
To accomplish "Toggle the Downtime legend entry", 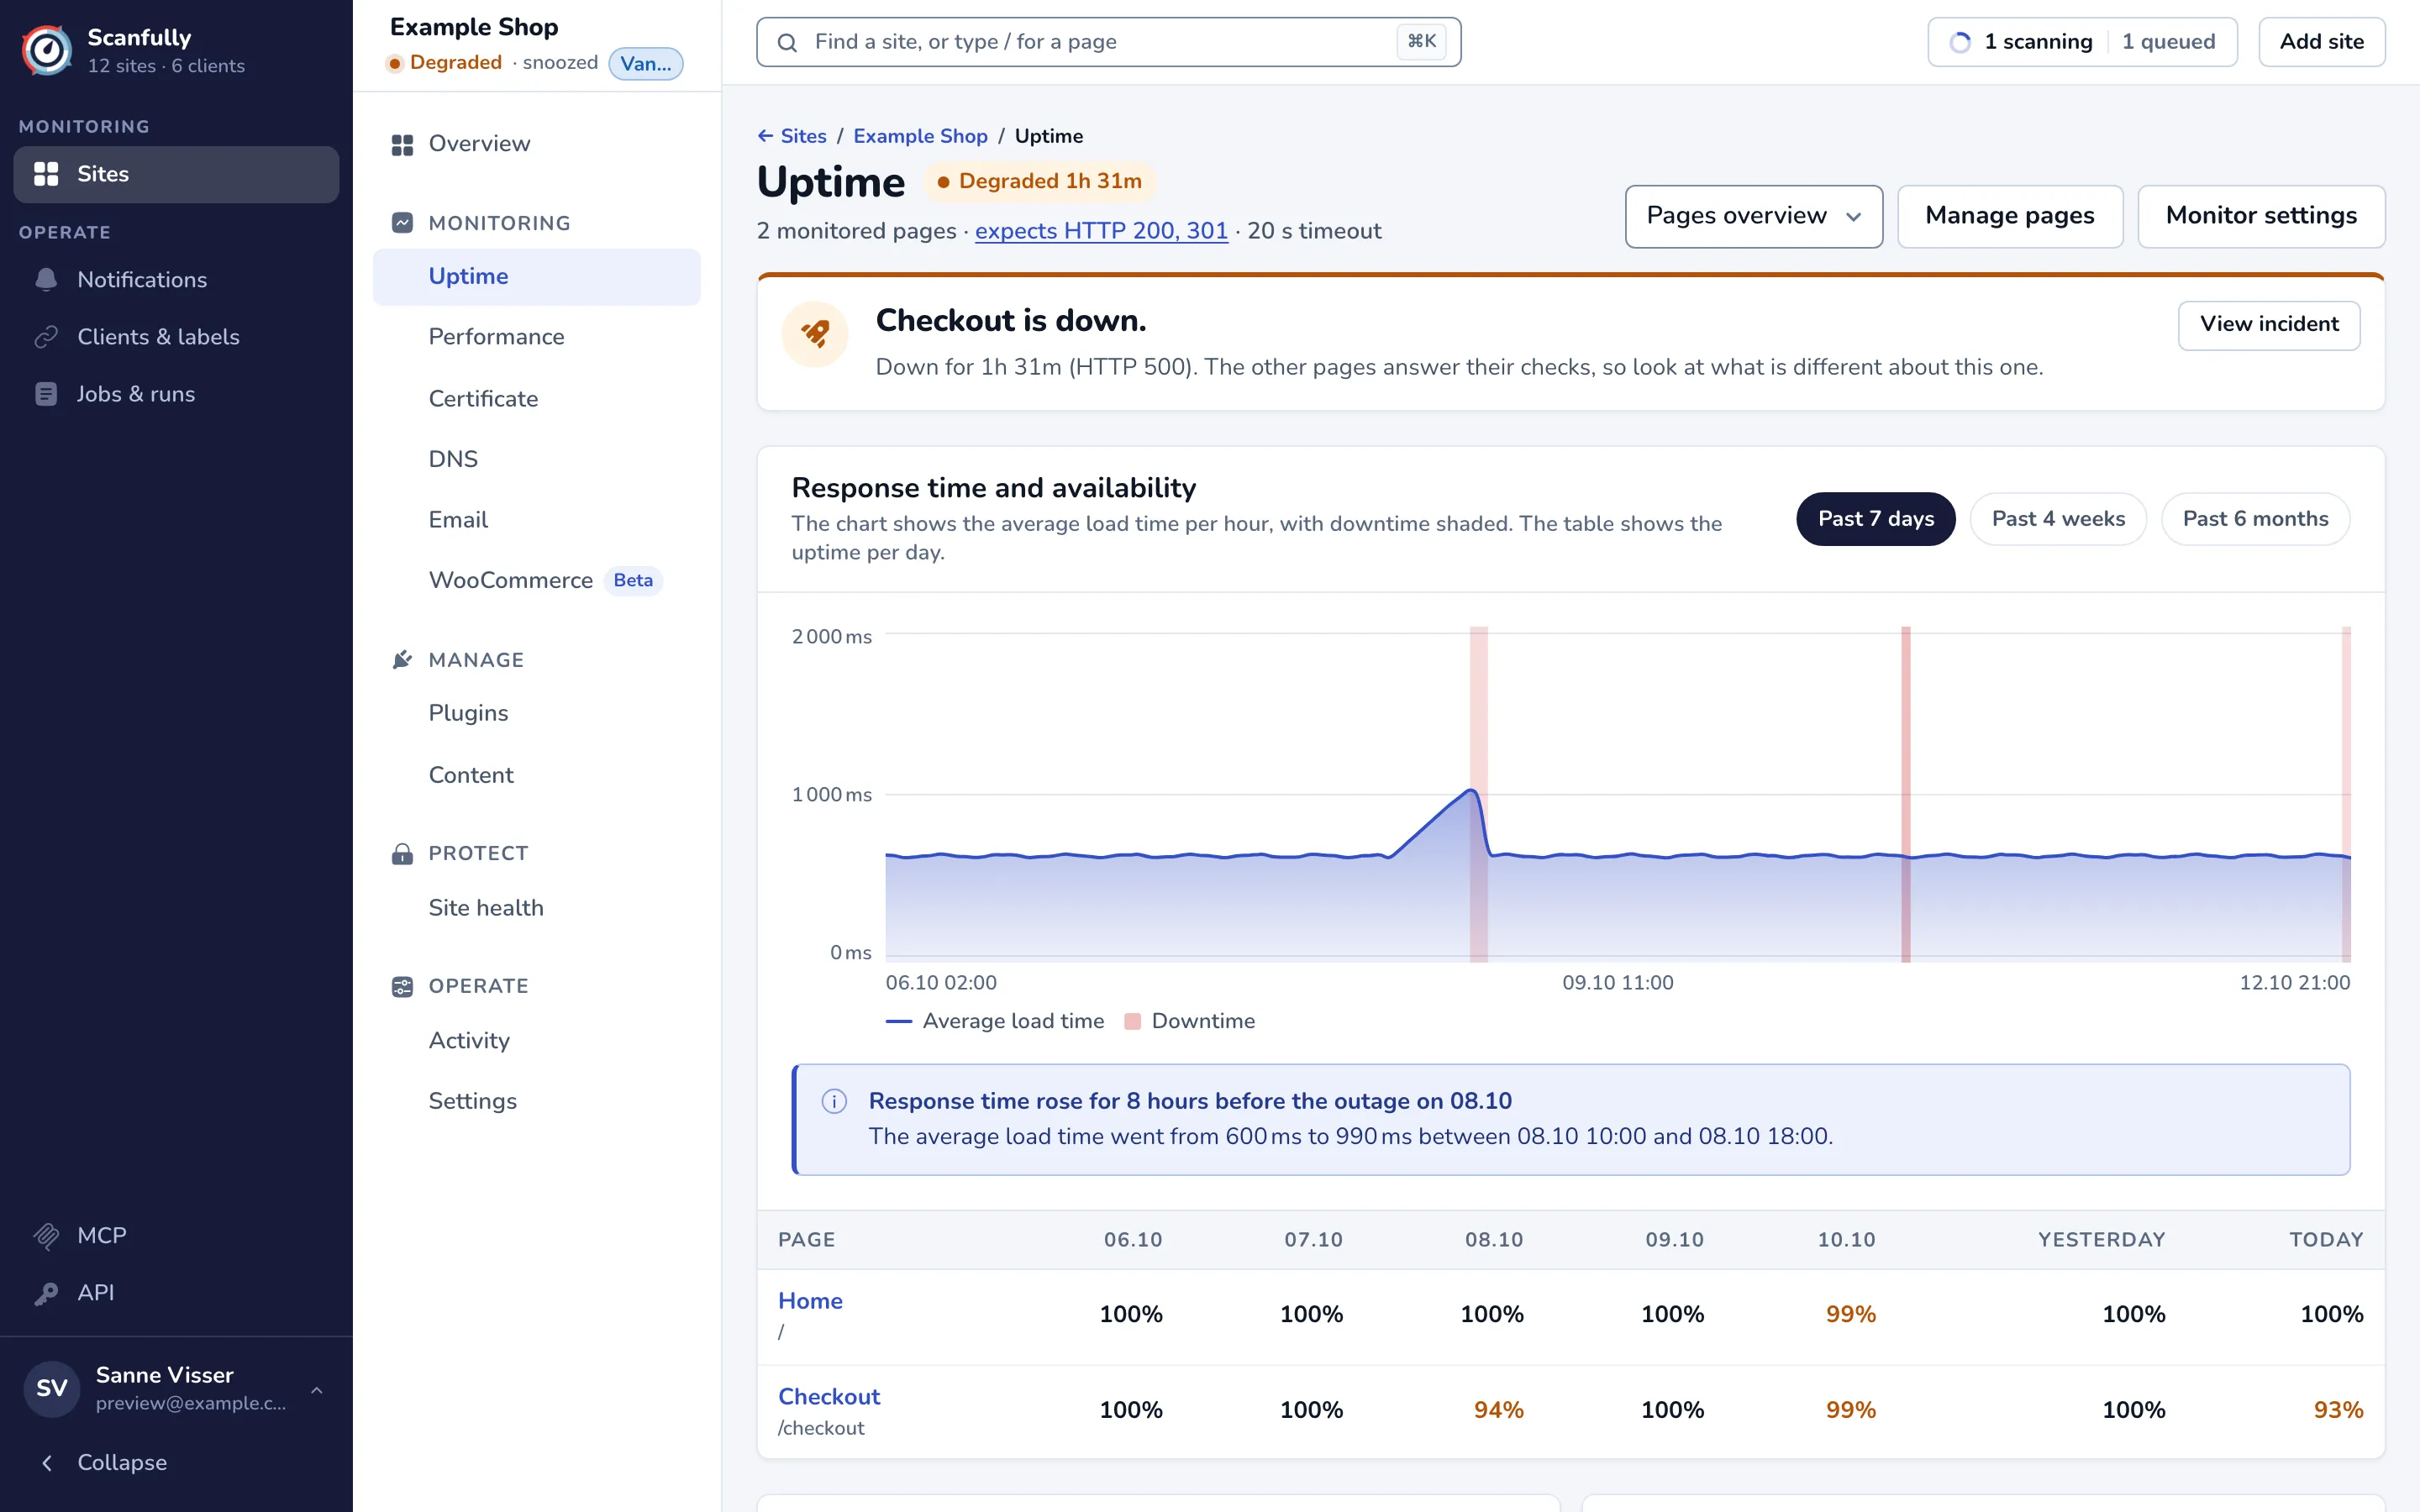I will coord(1190,1021).
